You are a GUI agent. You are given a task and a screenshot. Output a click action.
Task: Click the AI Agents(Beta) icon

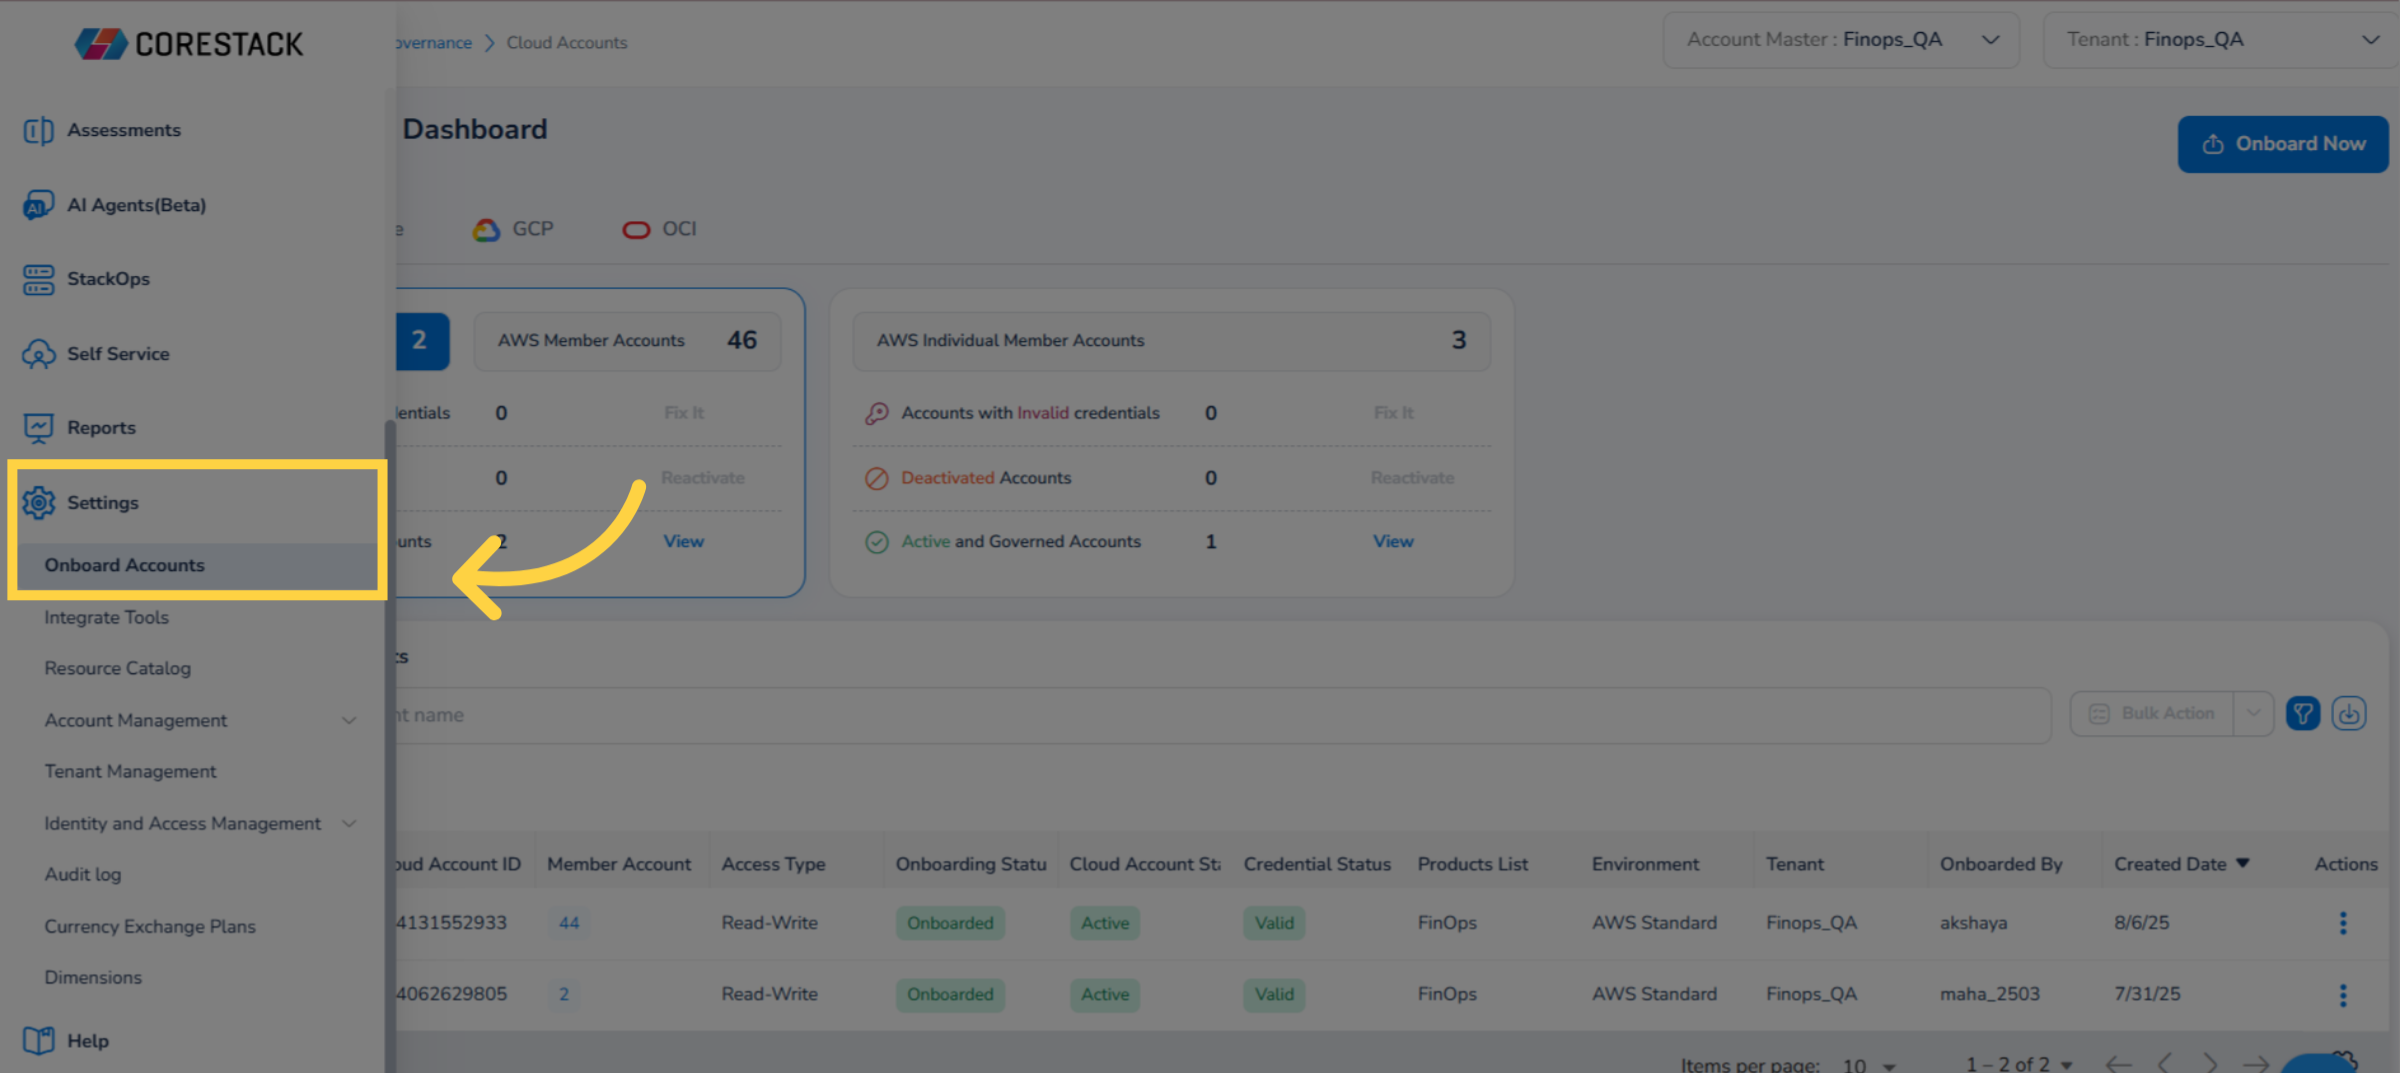click(38, 205)
